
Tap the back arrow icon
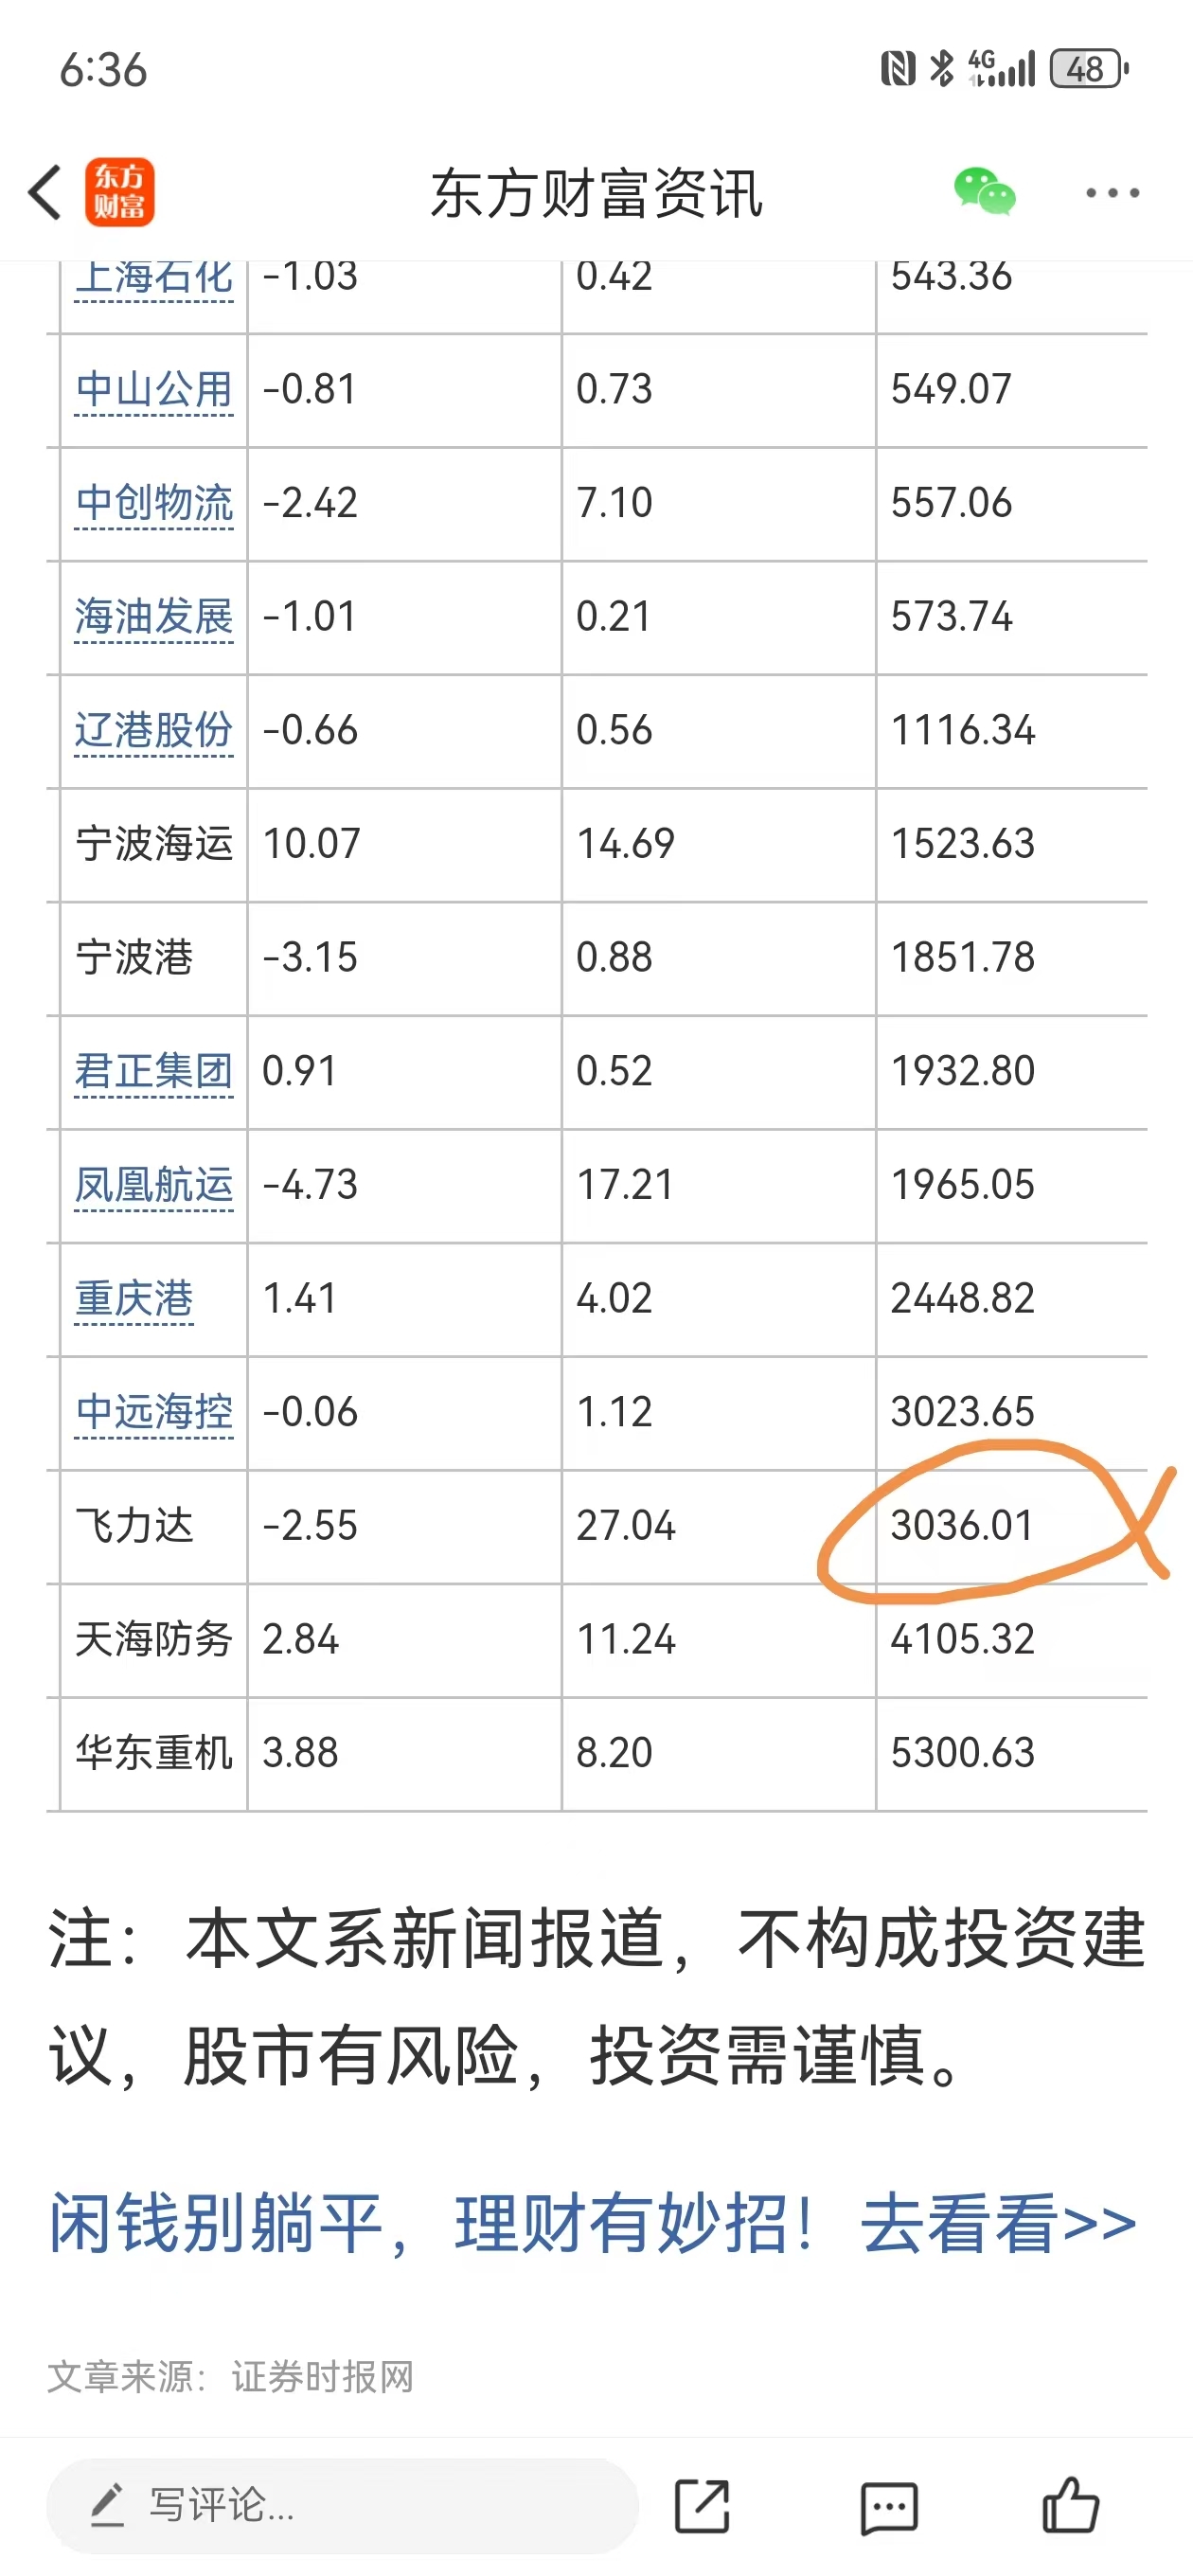[x=45, y=193]
